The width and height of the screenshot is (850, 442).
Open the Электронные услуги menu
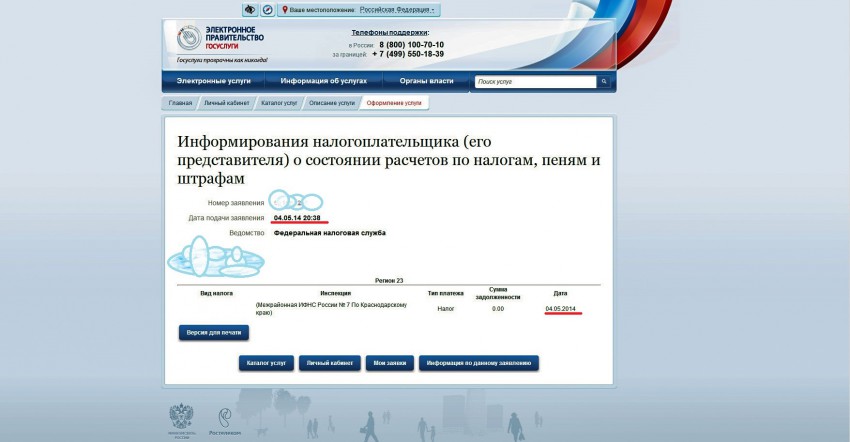tap(214, 81)
